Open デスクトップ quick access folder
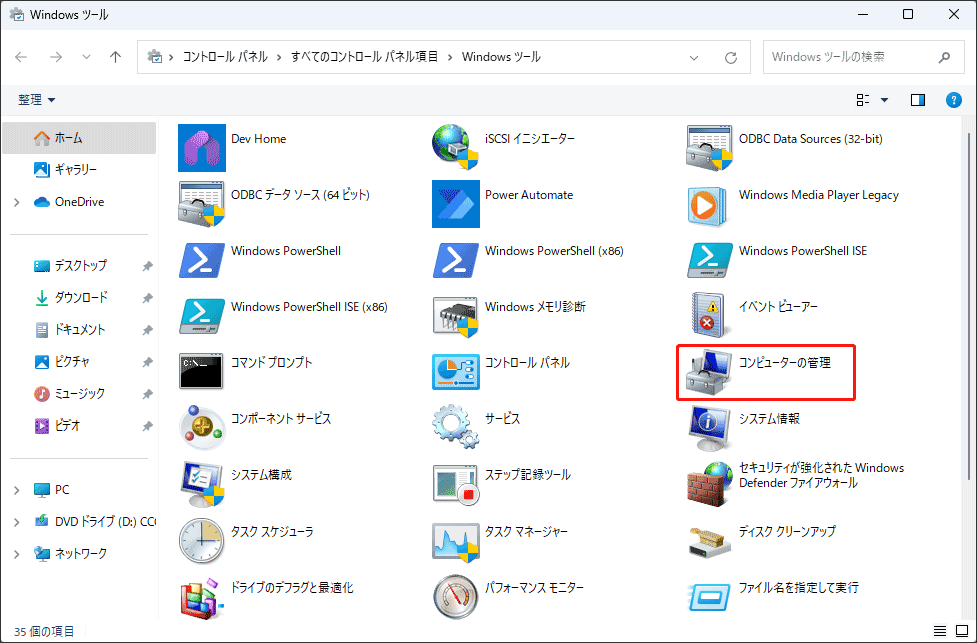 (79, 266)
